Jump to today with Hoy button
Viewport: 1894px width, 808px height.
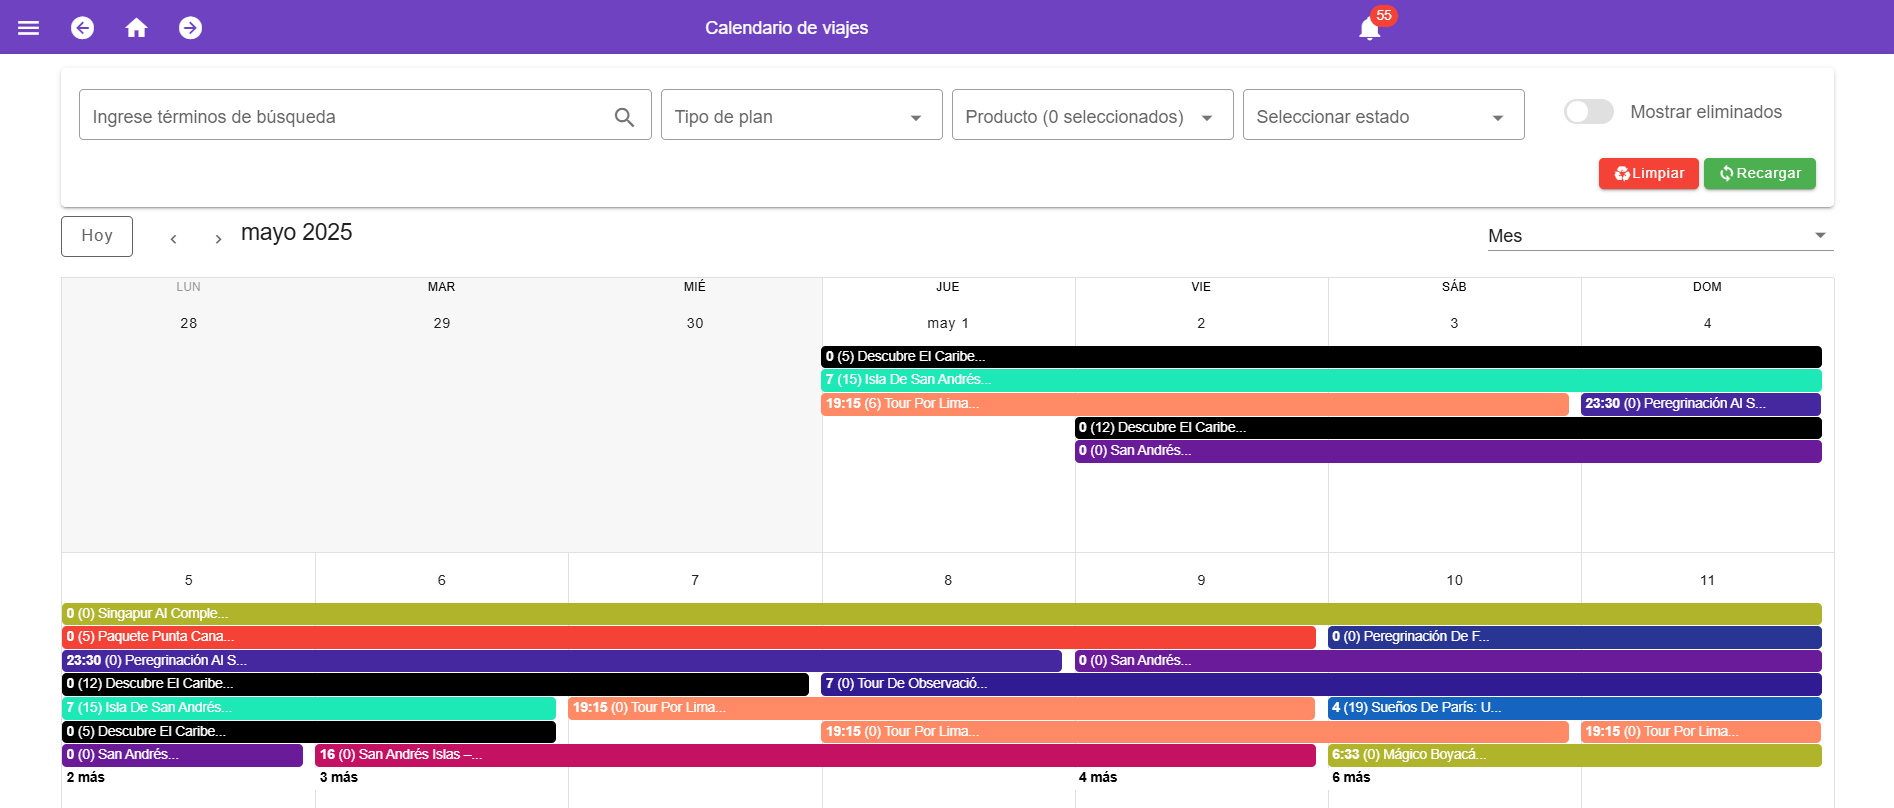pyautogui.click(x=97, y=236)
